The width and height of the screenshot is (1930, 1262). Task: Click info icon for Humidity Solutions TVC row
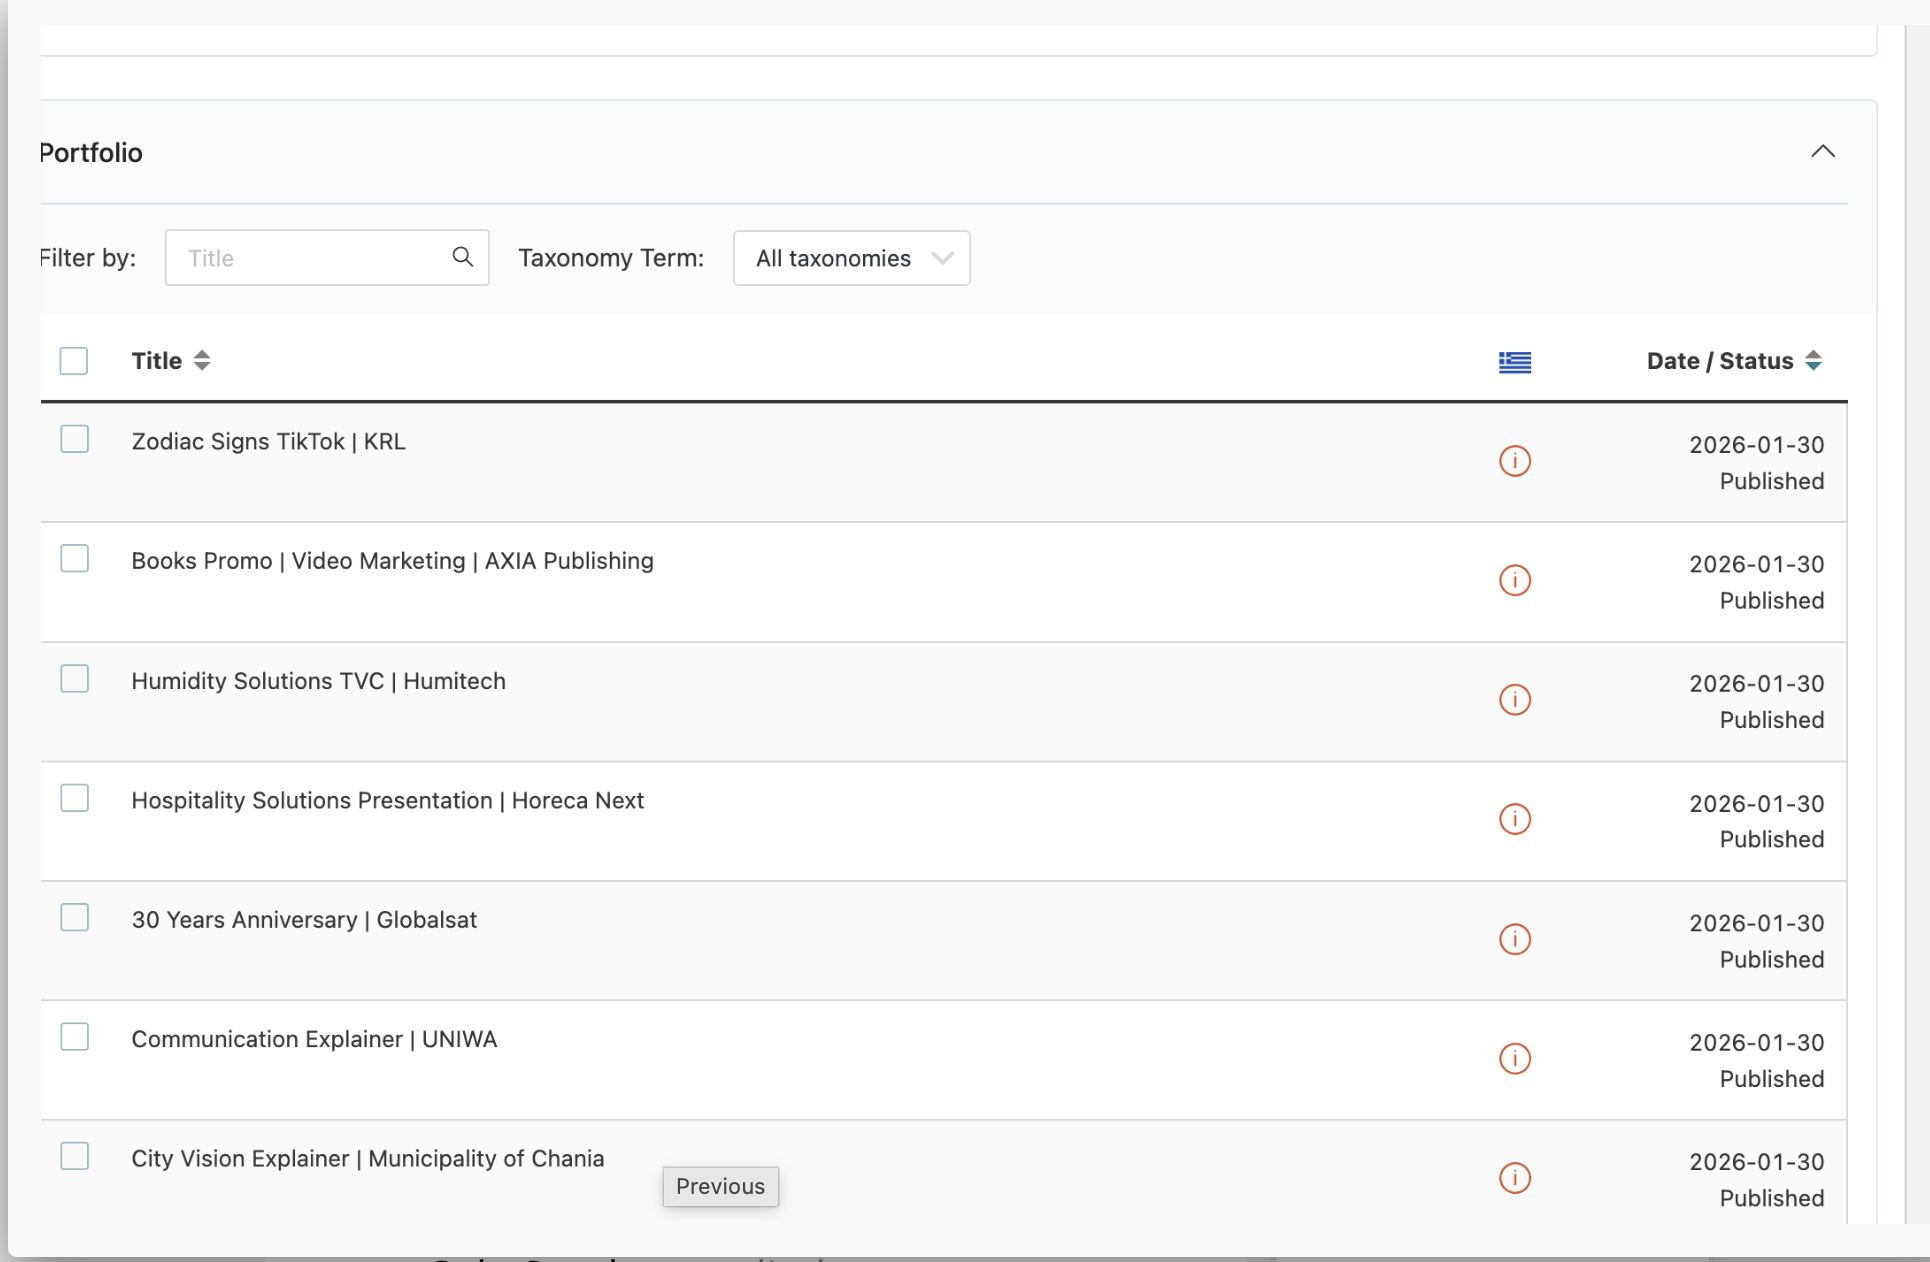(x=1514, y=700)
